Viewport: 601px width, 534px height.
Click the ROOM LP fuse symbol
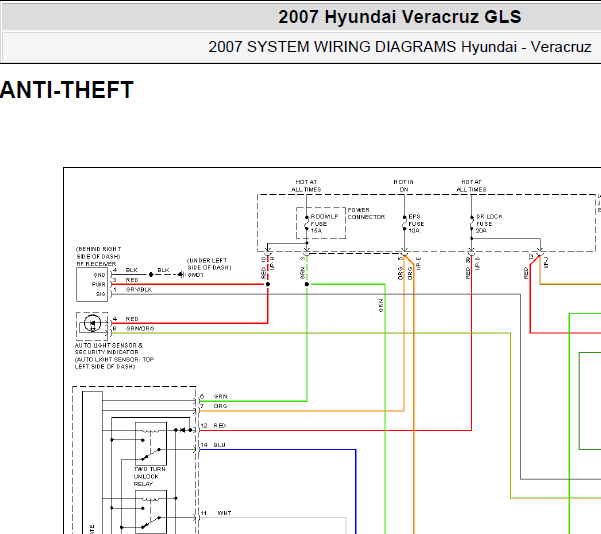pyautogui.click(x=307, y=223)
